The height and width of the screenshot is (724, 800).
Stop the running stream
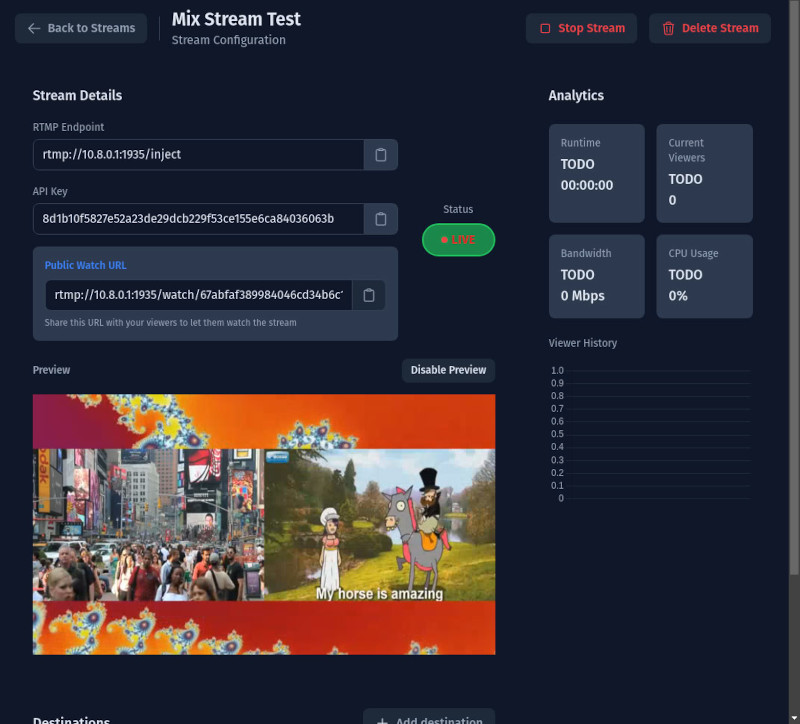coord(581,28)
